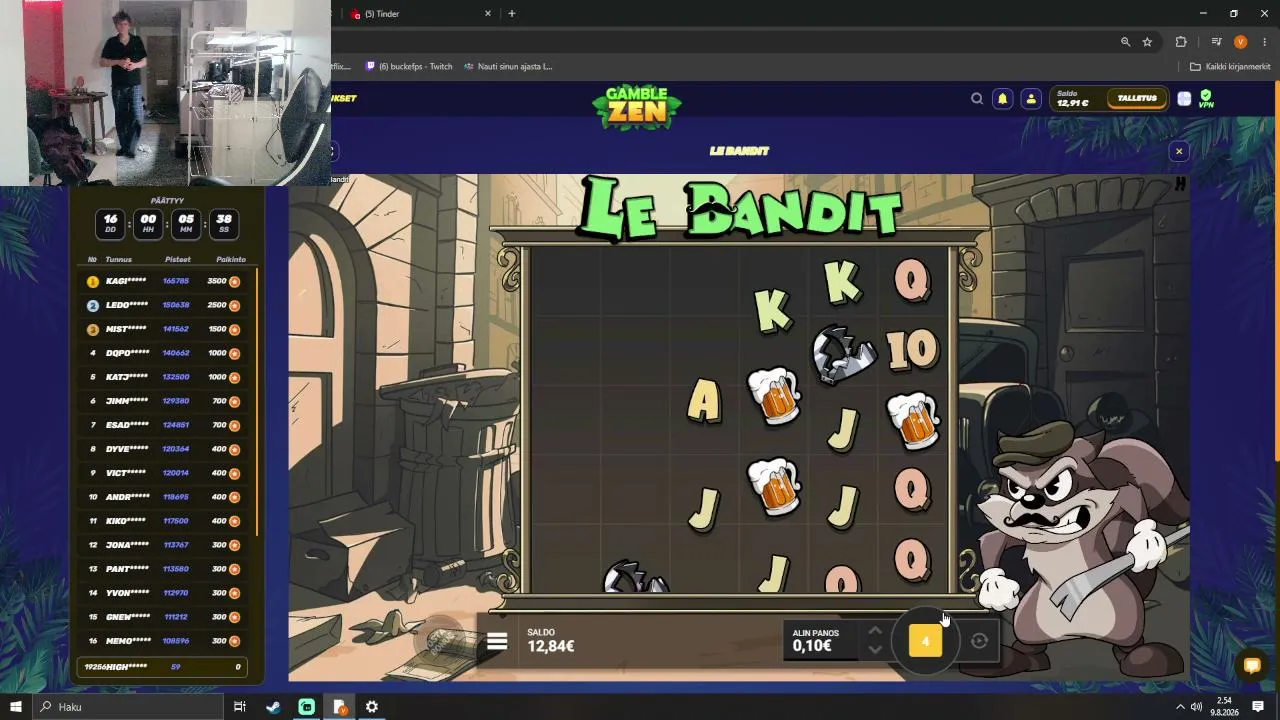1280x720 pixels.
Task: Open the Kaikki kirjanmerkit bookmarks folder
Action: coord(1229,67)
